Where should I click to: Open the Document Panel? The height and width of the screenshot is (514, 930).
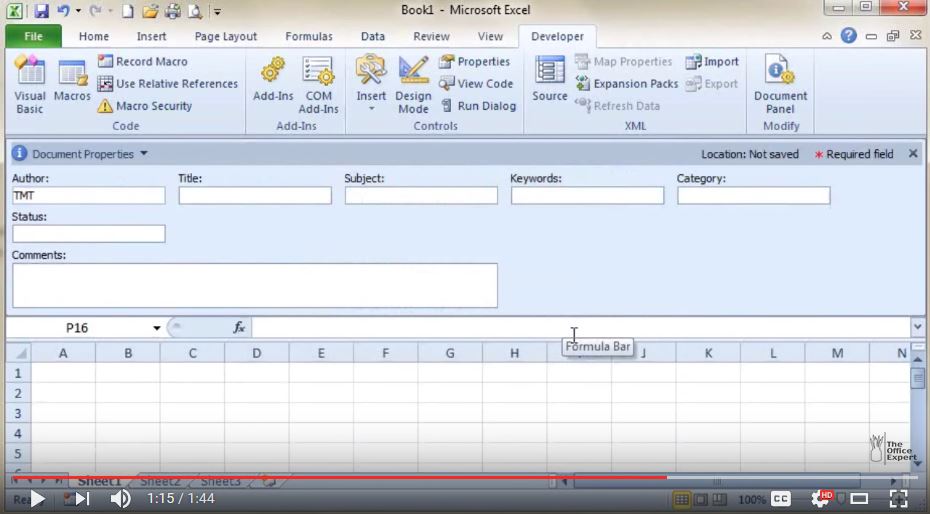click(780, 84)
